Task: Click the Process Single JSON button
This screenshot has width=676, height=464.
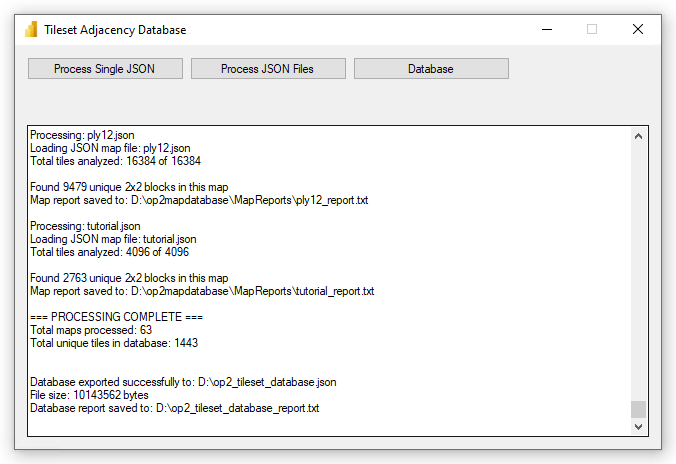Action: click(105, 69)
